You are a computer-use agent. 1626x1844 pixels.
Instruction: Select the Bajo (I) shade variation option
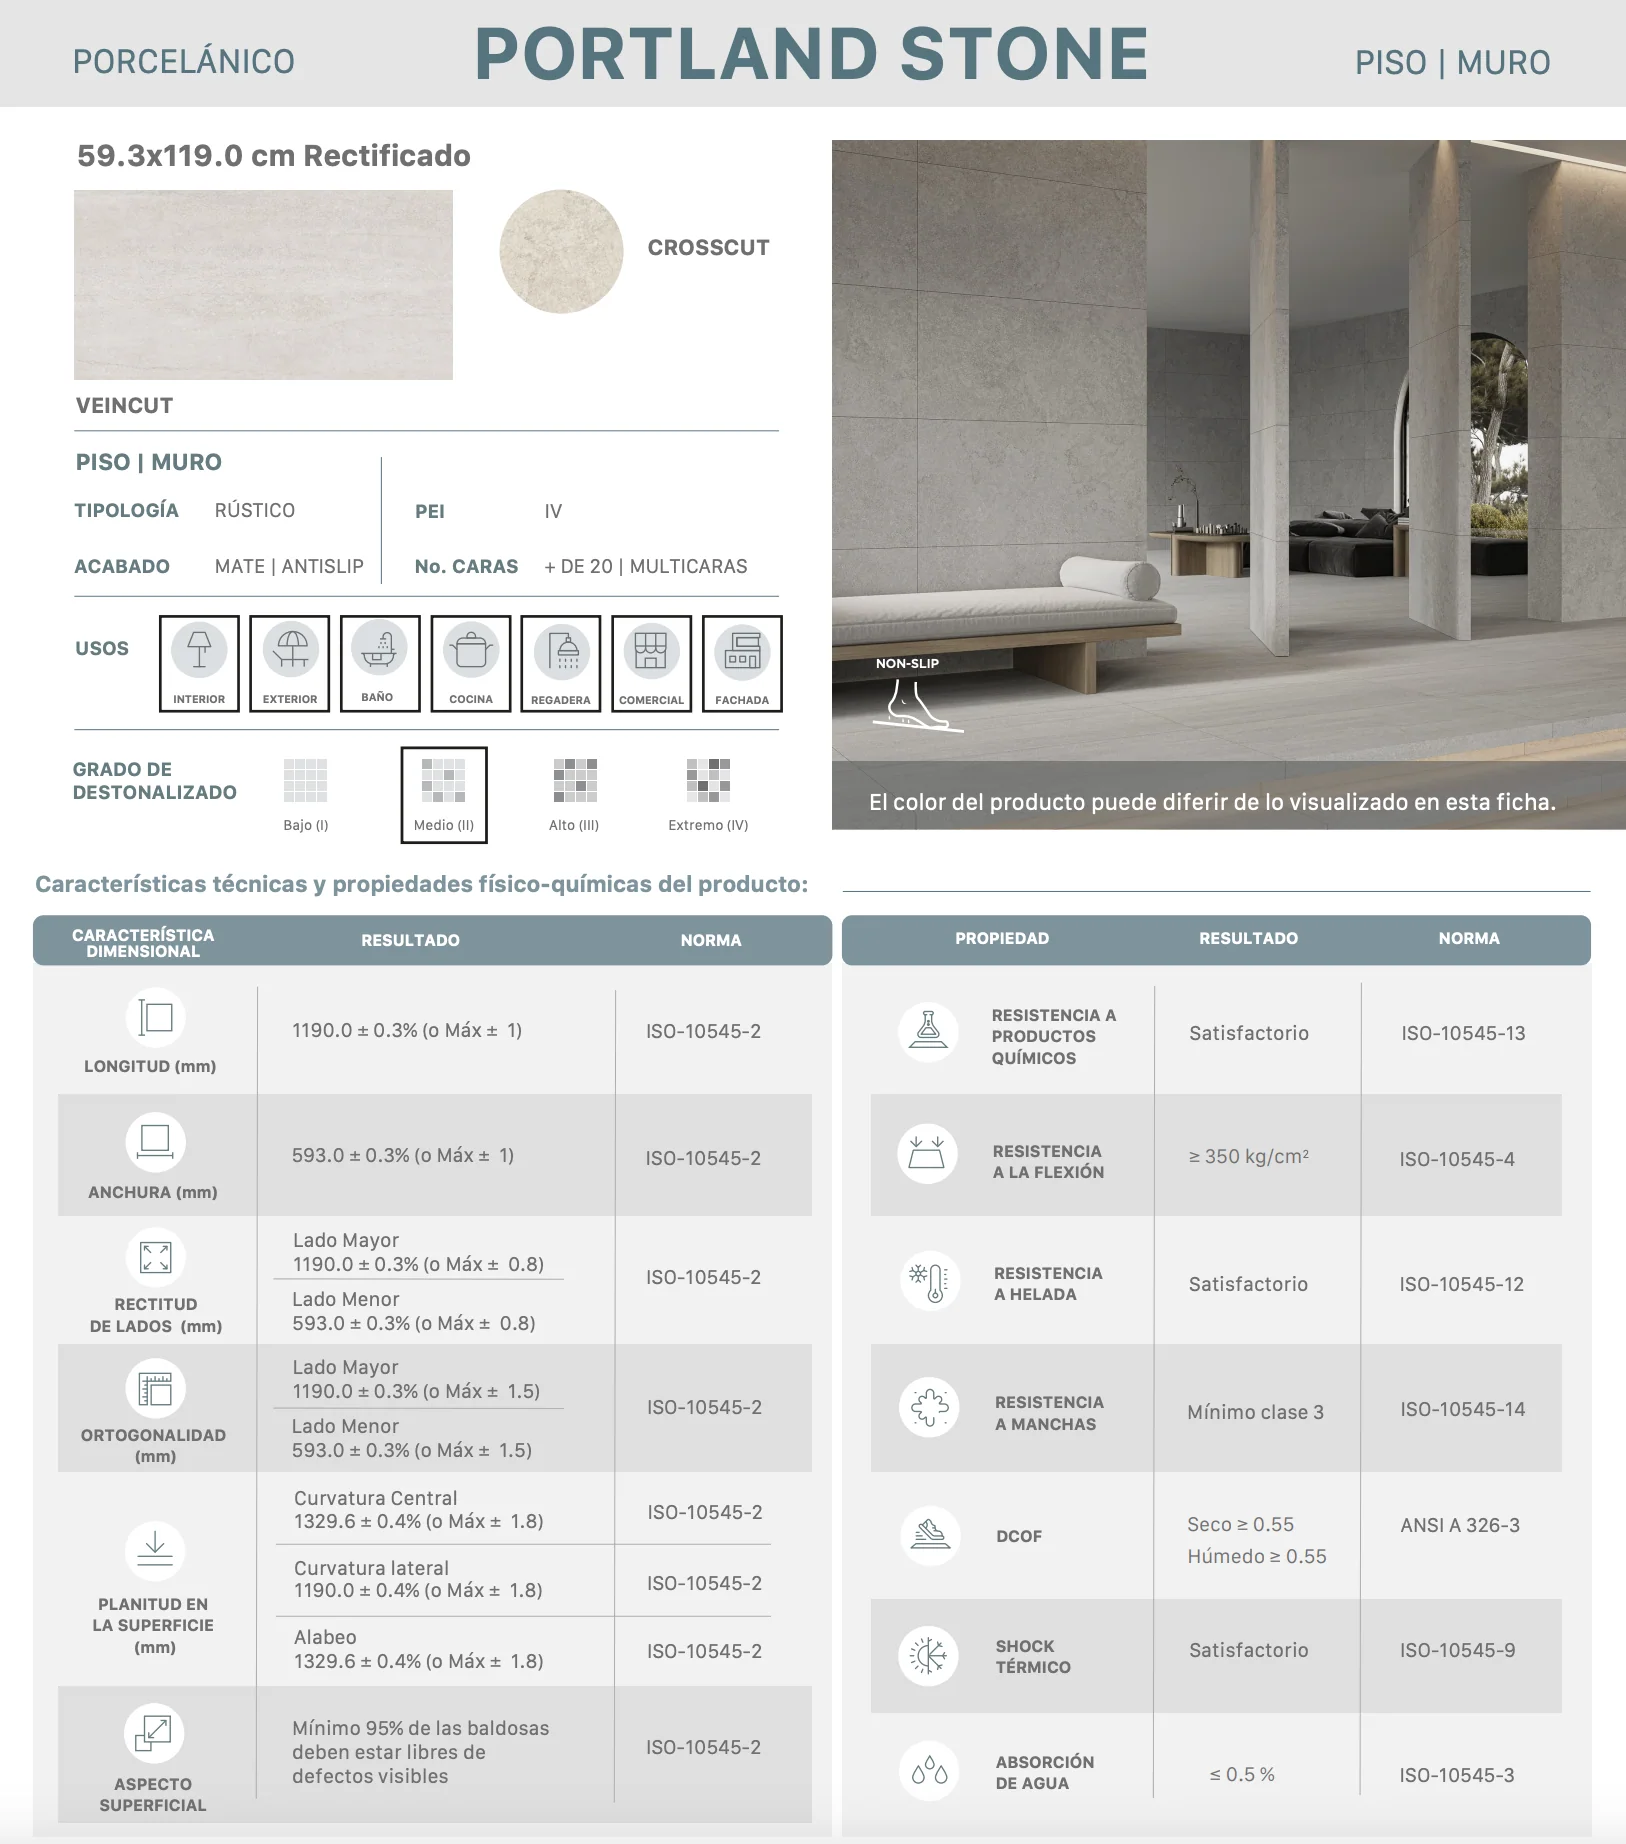click(x=306, y=795)
